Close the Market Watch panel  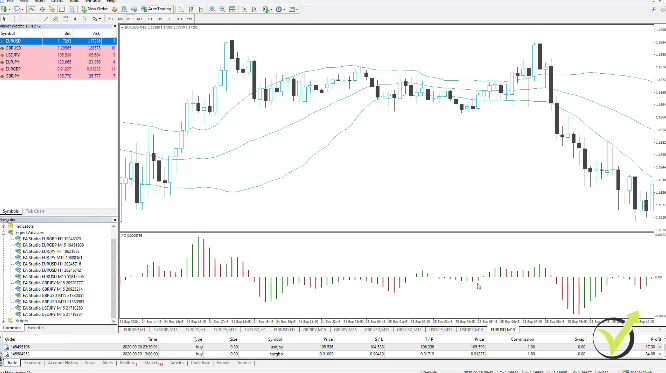coord(114,26)
